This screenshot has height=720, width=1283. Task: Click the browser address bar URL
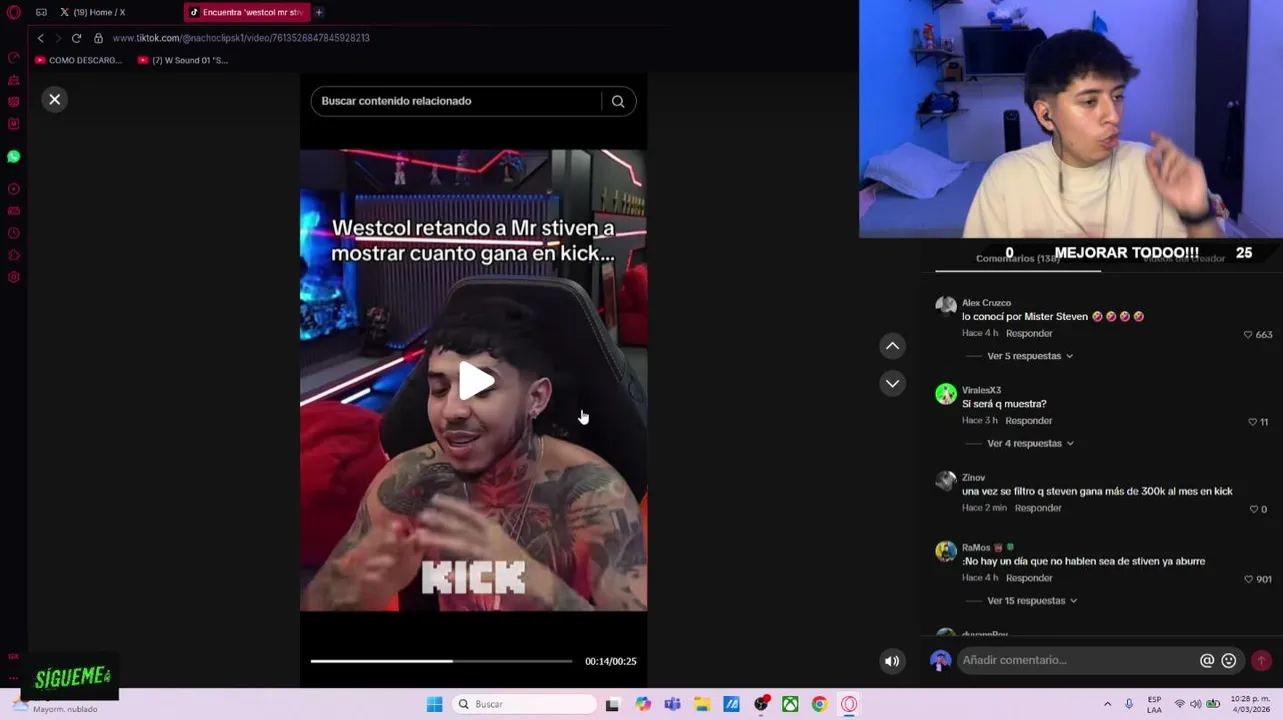241,38
